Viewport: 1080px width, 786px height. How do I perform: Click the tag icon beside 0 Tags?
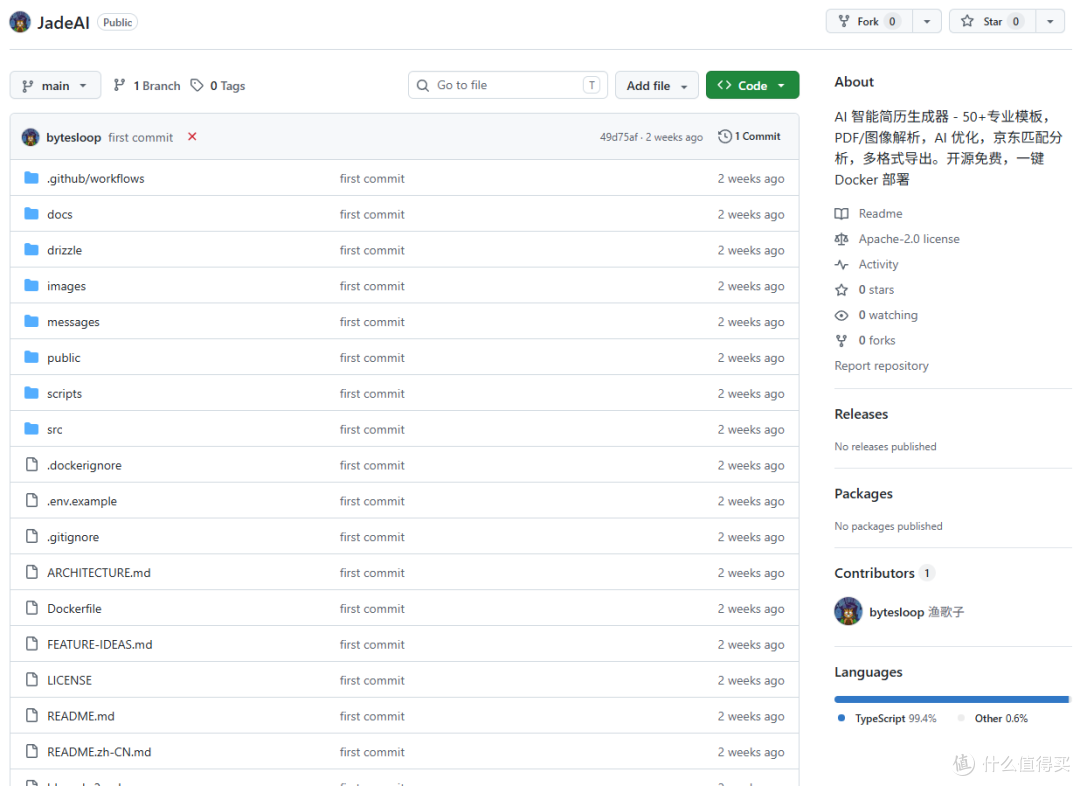pos(197,85)
